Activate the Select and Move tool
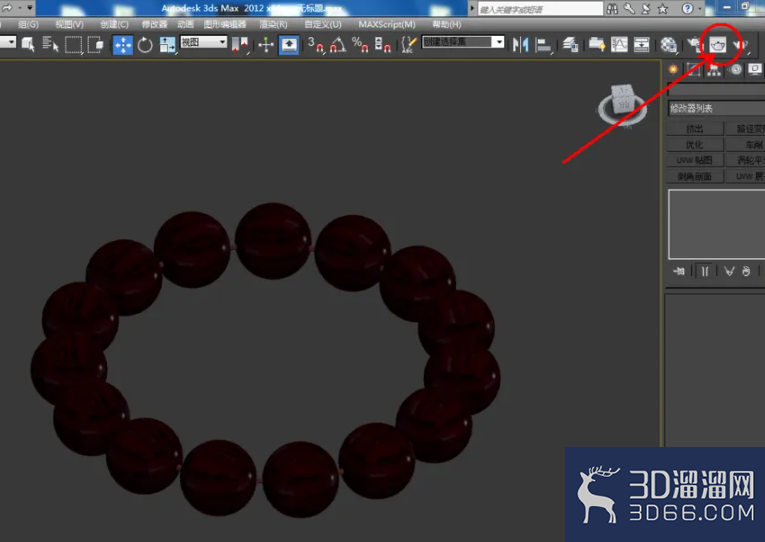765x542 pixels. (122, 45)
